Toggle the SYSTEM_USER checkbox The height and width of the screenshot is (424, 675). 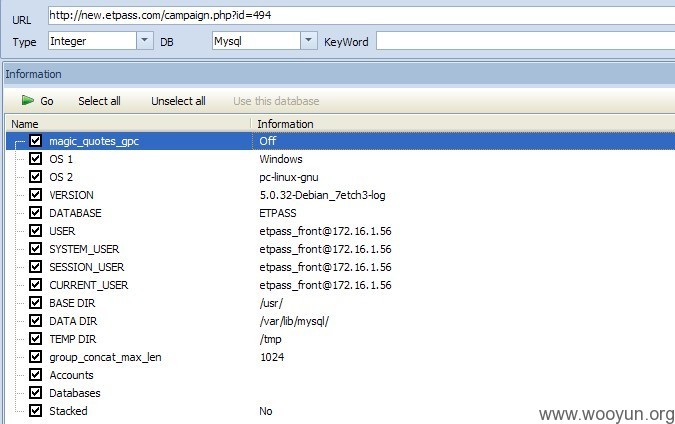pos(35,249)
